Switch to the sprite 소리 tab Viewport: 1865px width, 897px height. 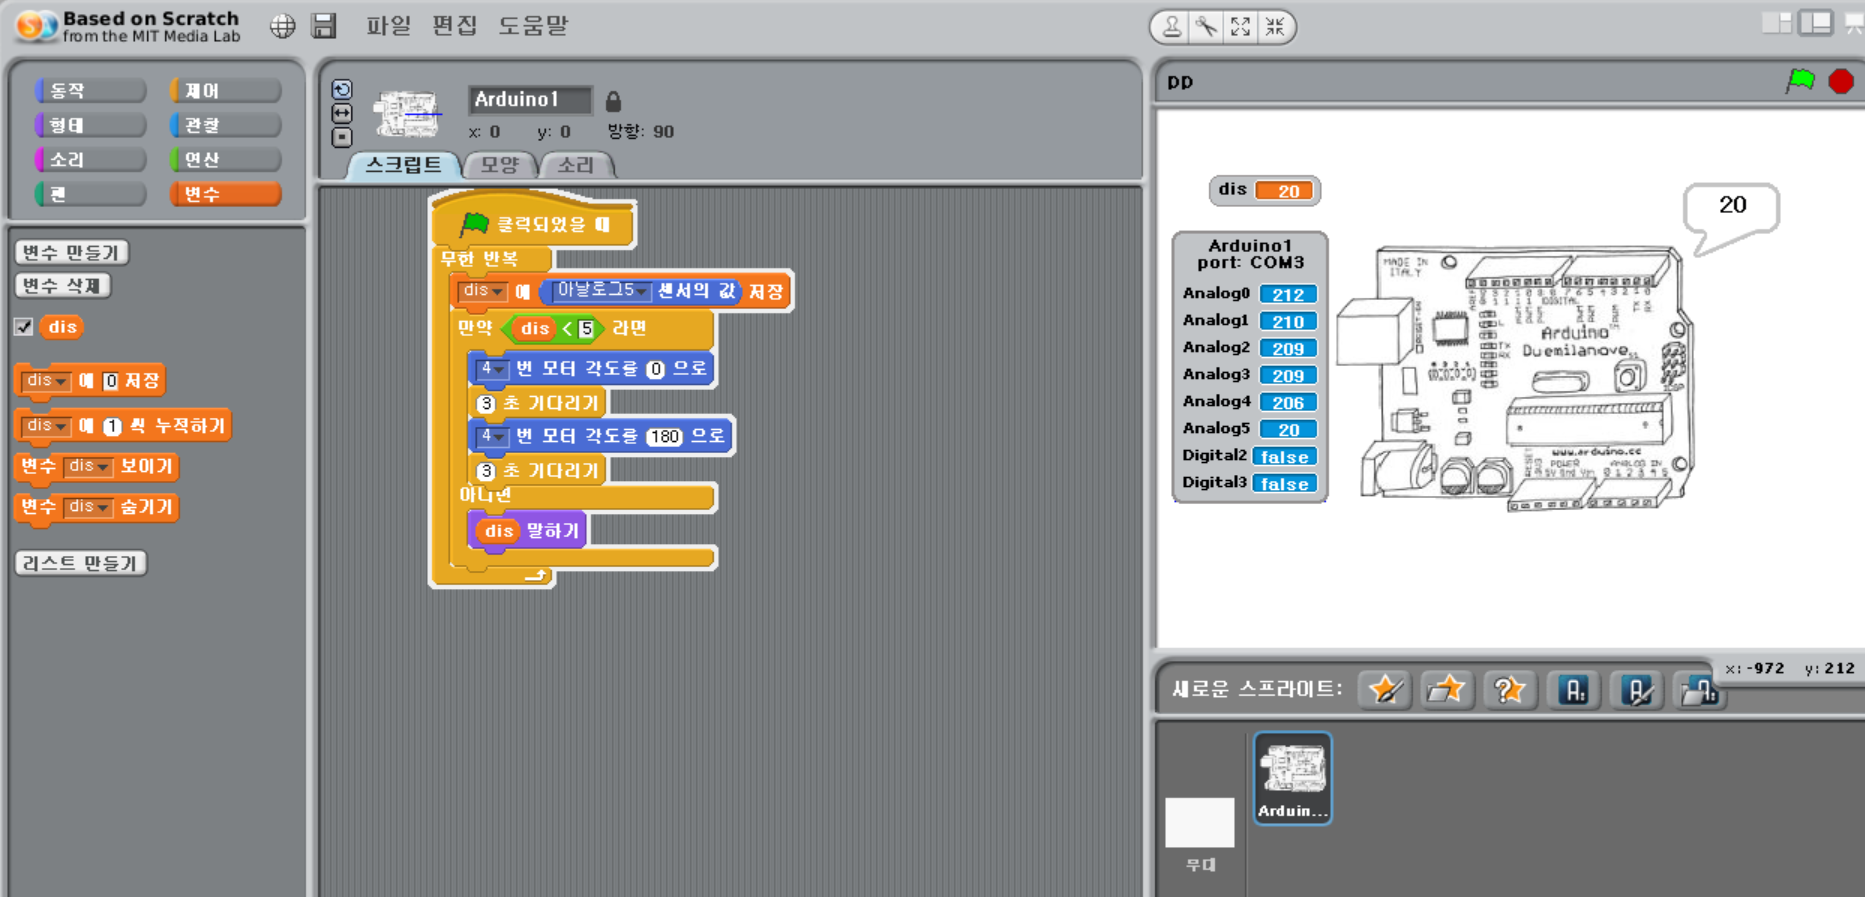point(576,165)
